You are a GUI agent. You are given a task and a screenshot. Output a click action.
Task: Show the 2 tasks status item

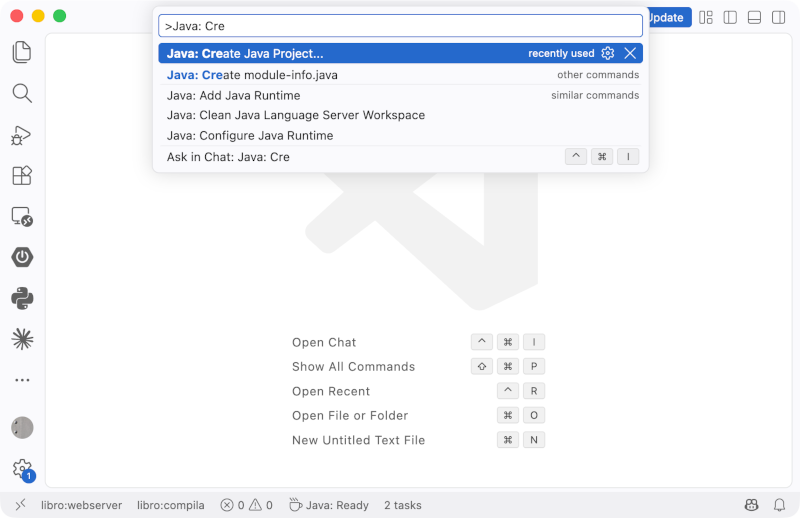(403, 505)
